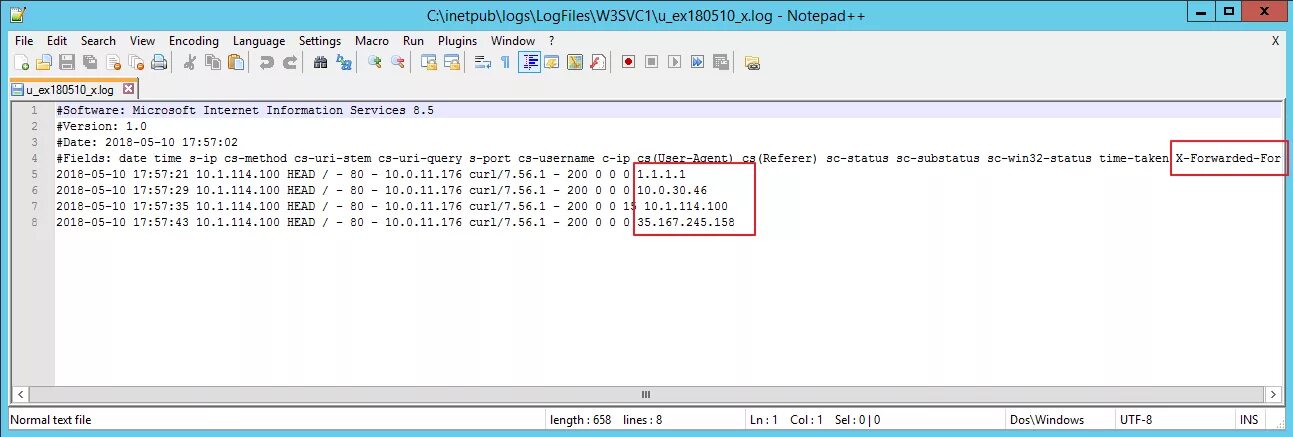Viewport: 1293px width, 437px height.
Task: Open the File menu
Action: click(25, 41)
